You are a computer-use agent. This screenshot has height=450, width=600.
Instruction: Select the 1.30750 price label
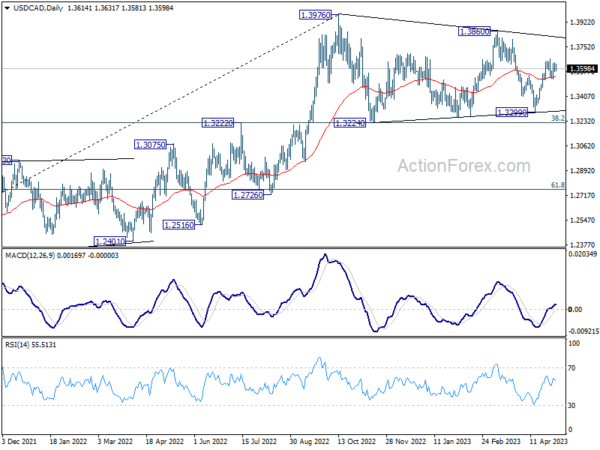[x=151, y=145]
